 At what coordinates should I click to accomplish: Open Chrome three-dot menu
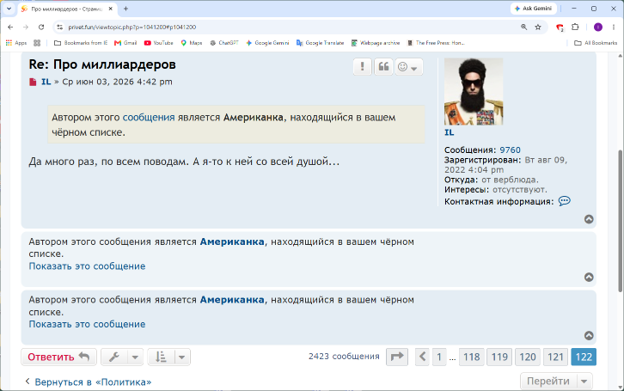click(x=613, y=27)
